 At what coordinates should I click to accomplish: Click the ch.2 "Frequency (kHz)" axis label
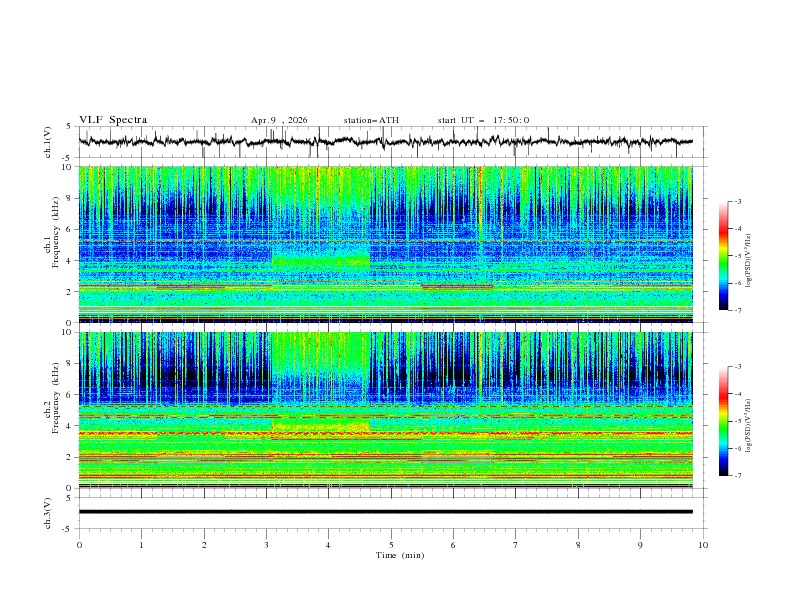tap(56, 398)
